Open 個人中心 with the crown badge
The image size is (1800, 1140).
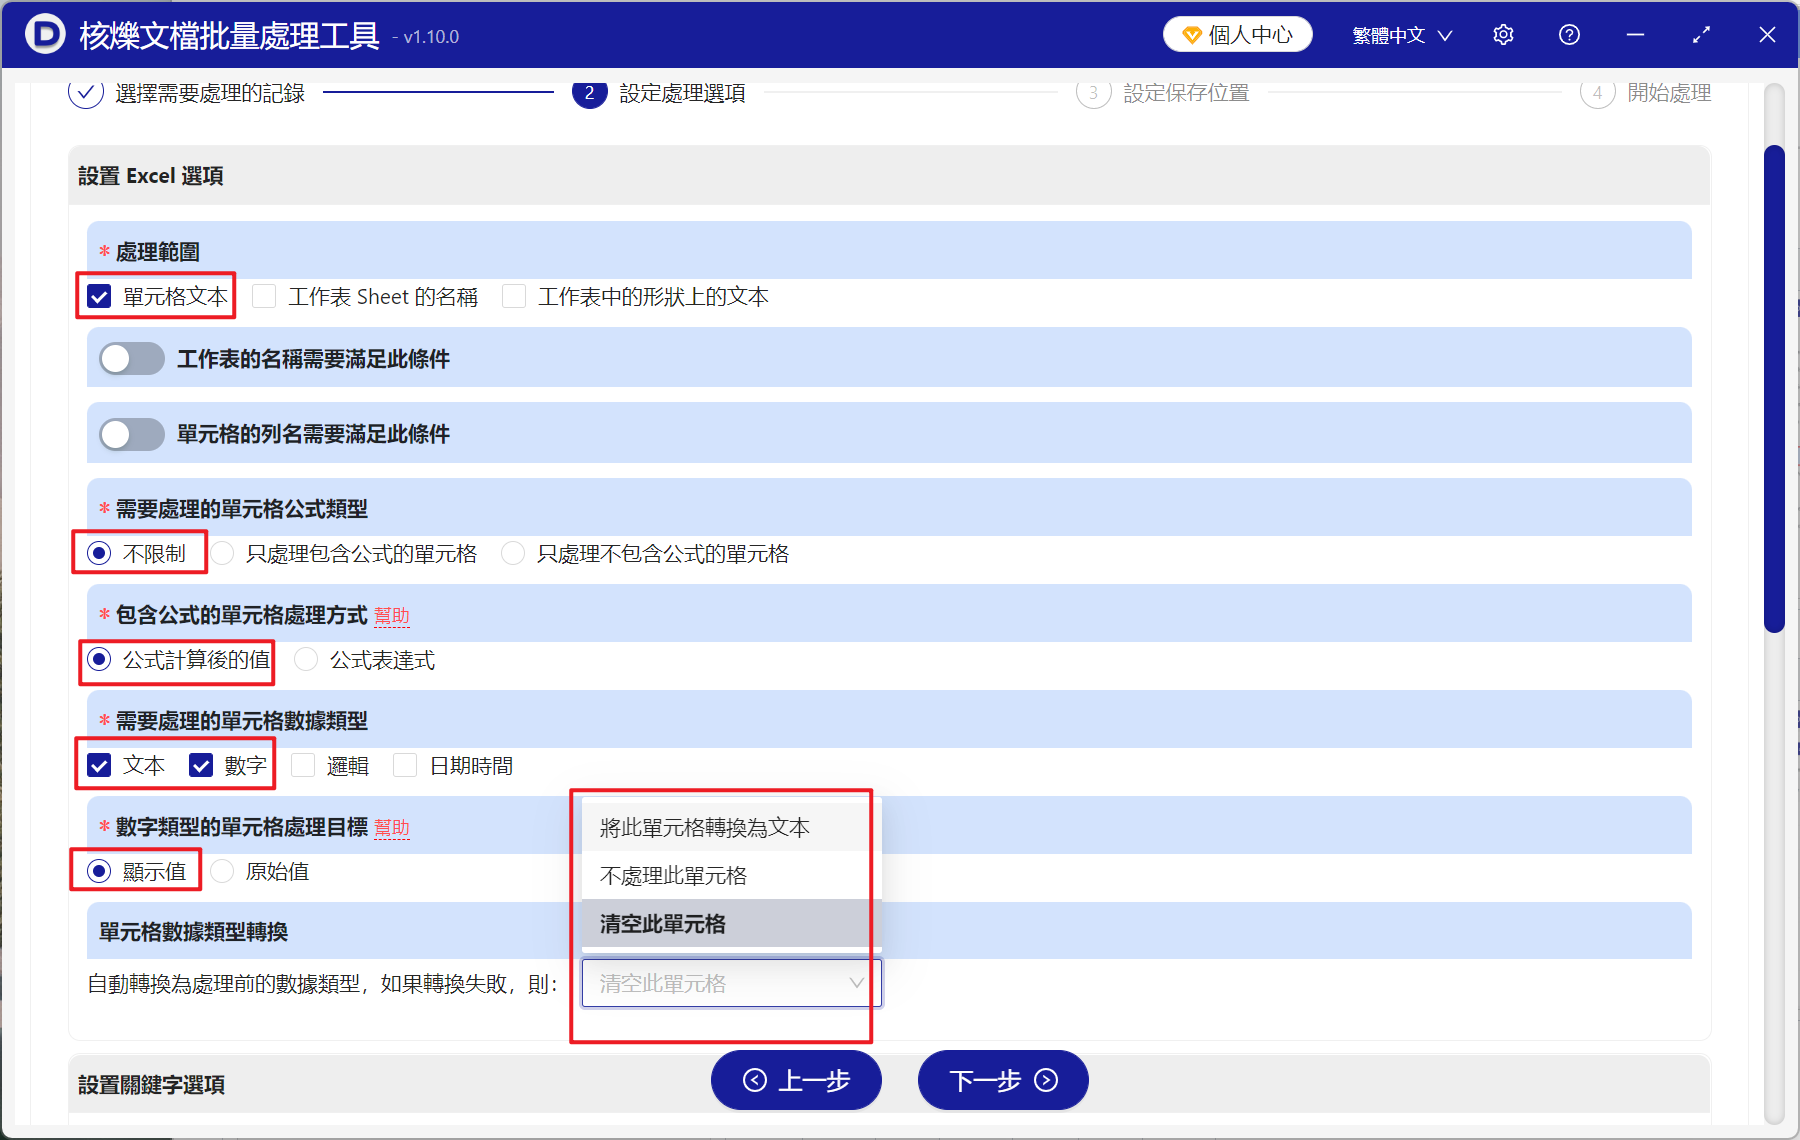(1237, 33)
